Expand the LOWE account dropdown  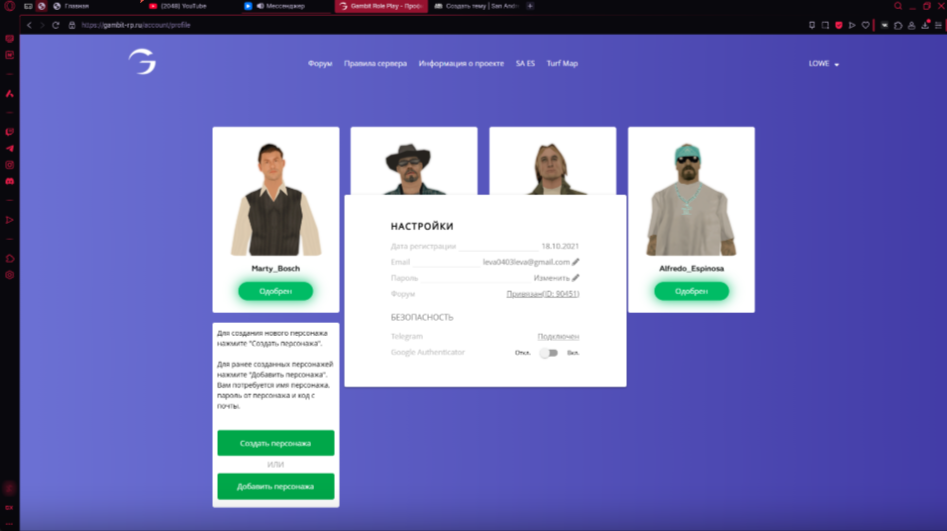click(x=824, y=64)
